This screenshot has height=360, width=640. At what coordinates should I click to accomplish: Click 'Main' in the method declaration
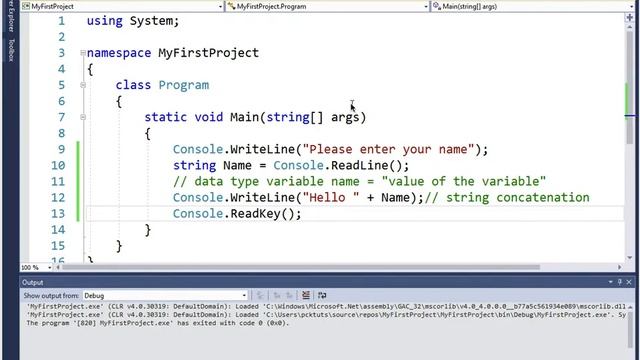tap(244, 117)
